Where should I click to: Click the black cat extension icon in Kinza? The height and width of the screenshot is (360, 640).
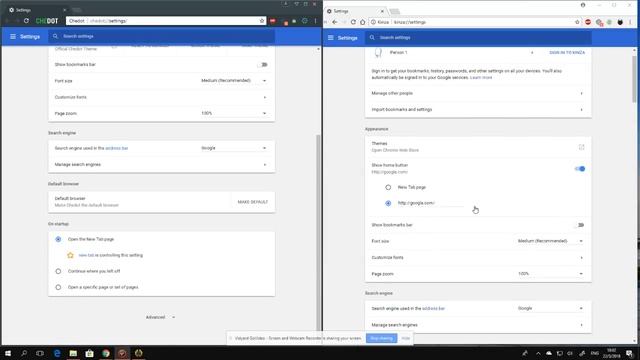coord(620,22)
